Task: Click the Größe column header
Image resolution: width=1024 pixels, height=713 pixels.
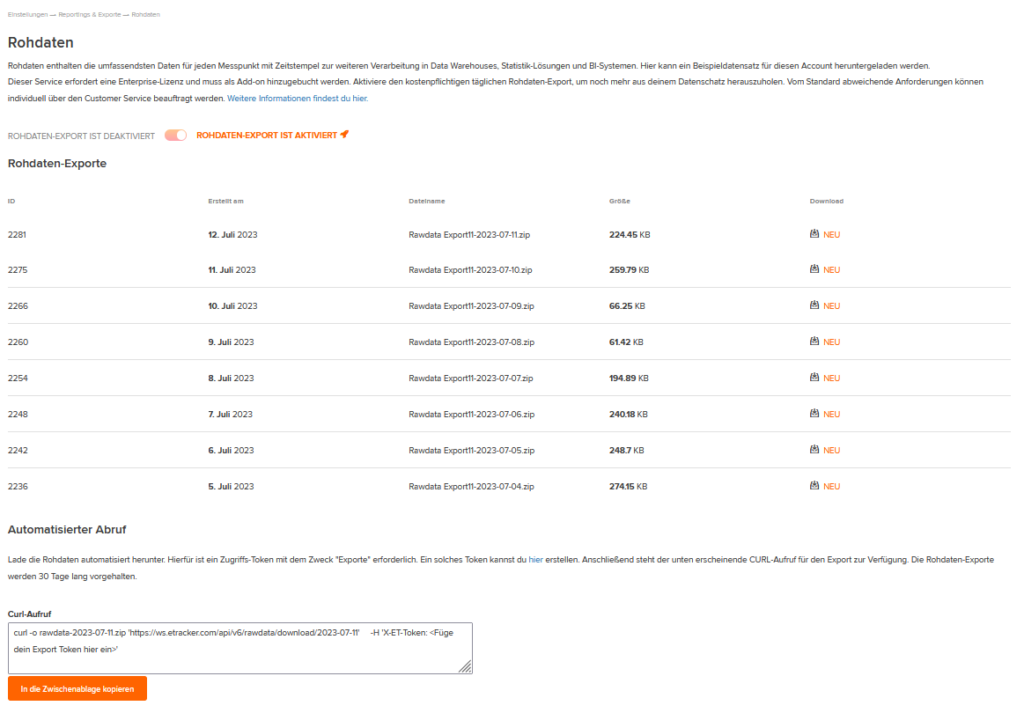Action: pos(620,201)
